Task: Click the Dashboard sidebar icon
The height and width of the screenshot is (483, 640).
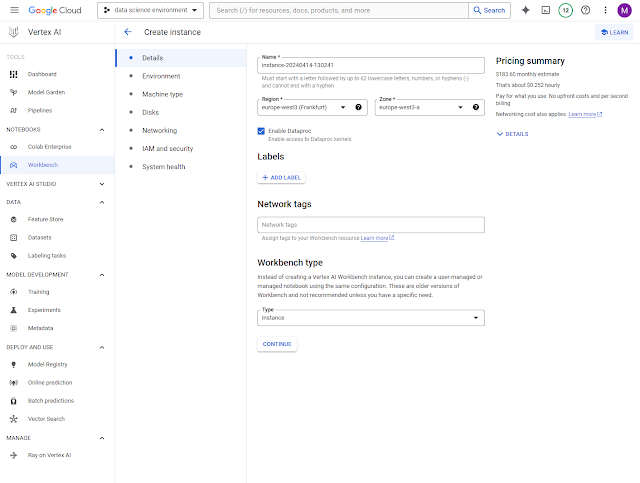Action: tap(13, 74)
